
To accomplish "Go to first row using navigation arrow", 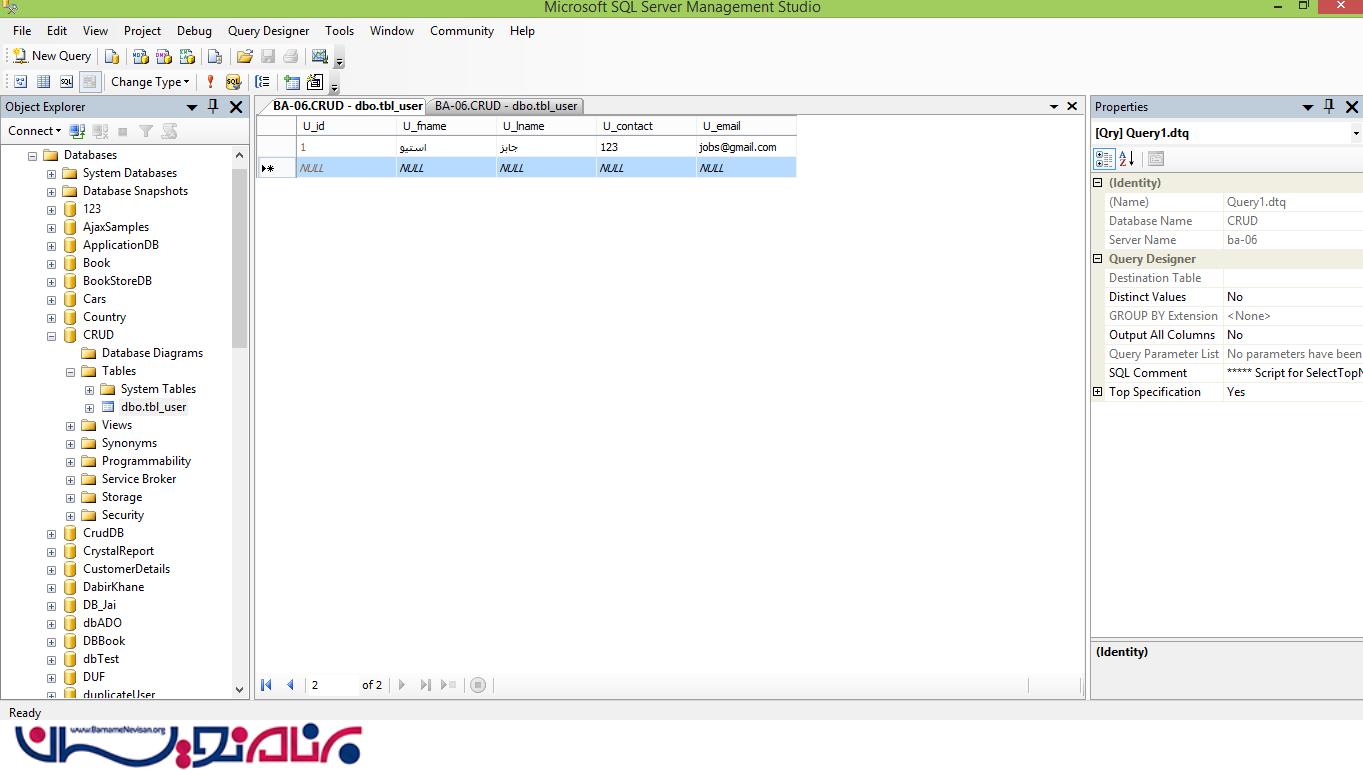I will click(266, 685).
